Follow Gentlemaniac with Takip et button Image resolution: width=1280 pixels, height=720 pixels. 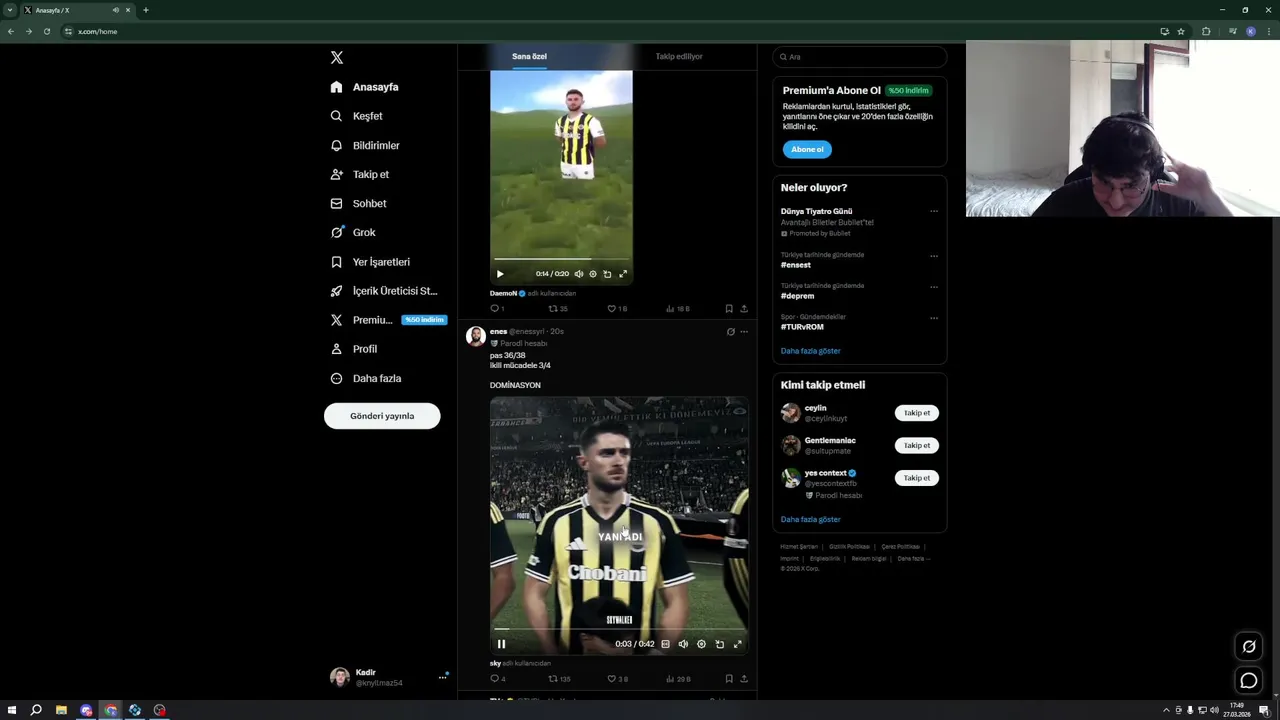917,445
